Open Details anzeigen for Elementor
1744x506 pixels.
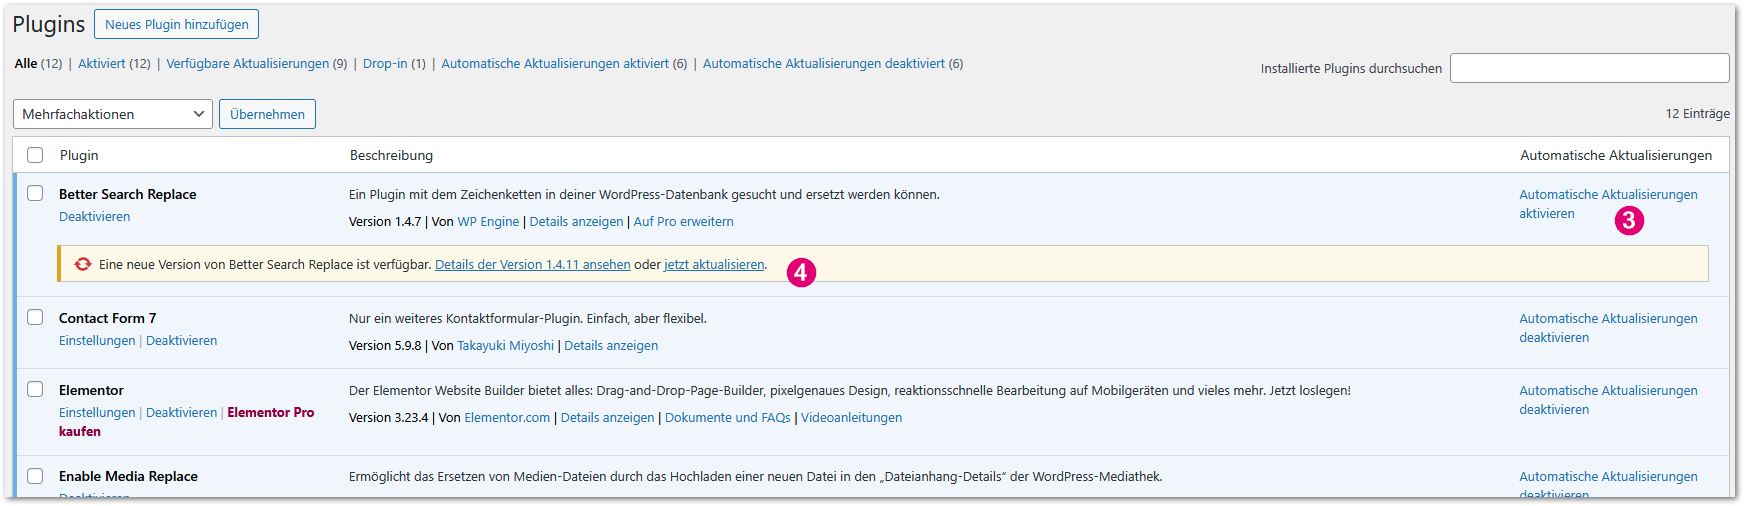[607, 417]
